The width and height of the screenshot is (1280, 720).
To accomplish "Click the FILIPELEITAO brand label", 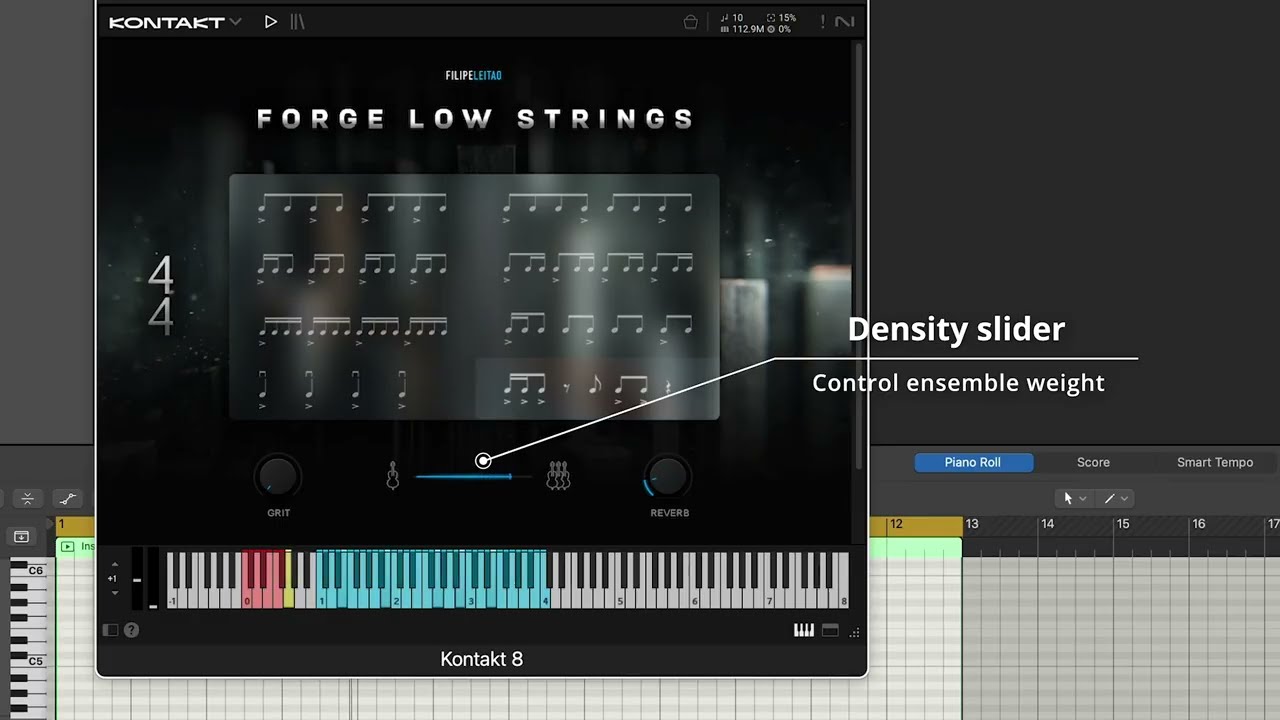I will click(x=473, y=75).
